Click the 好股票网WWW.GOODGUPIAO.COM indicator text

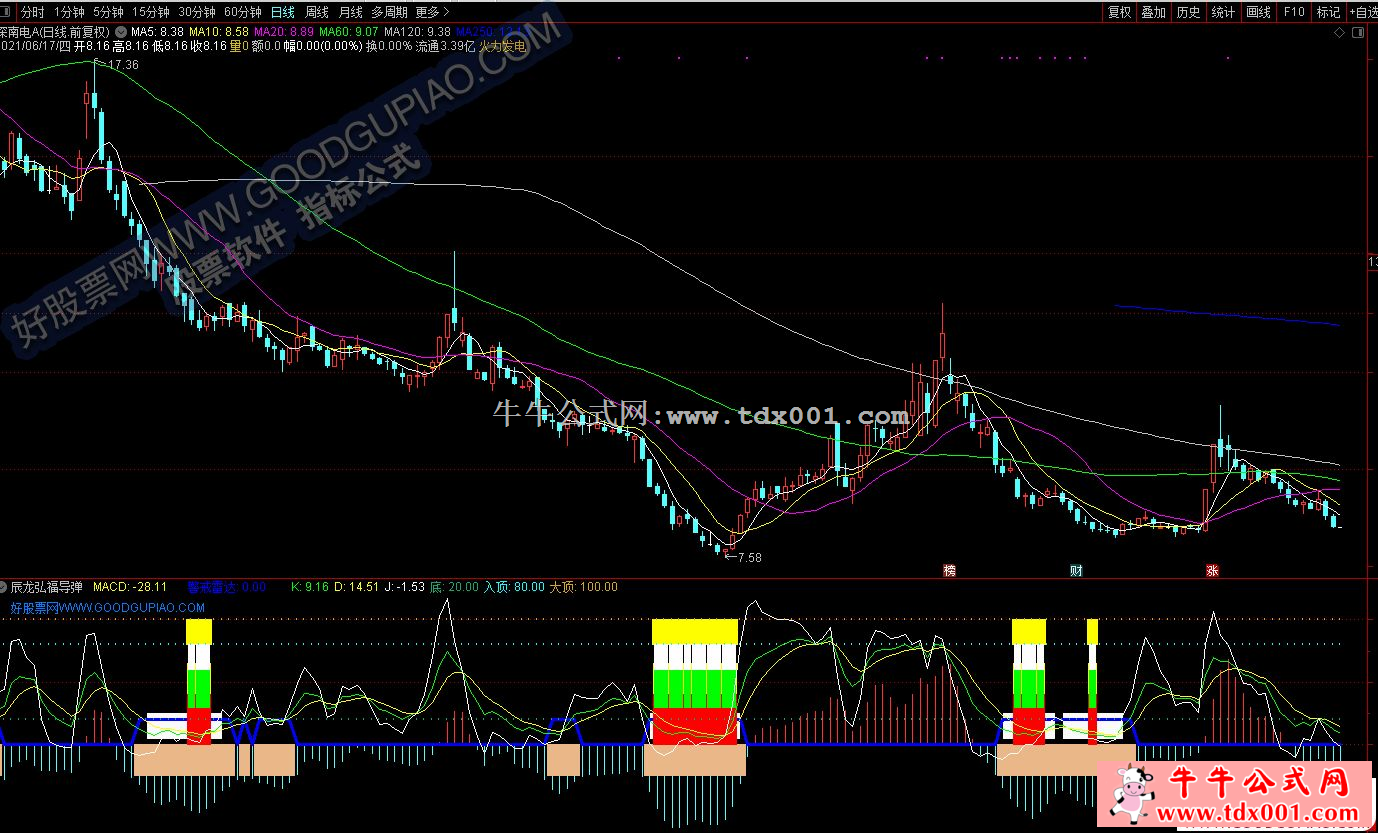pyautogui.click(x=108, y=607)
